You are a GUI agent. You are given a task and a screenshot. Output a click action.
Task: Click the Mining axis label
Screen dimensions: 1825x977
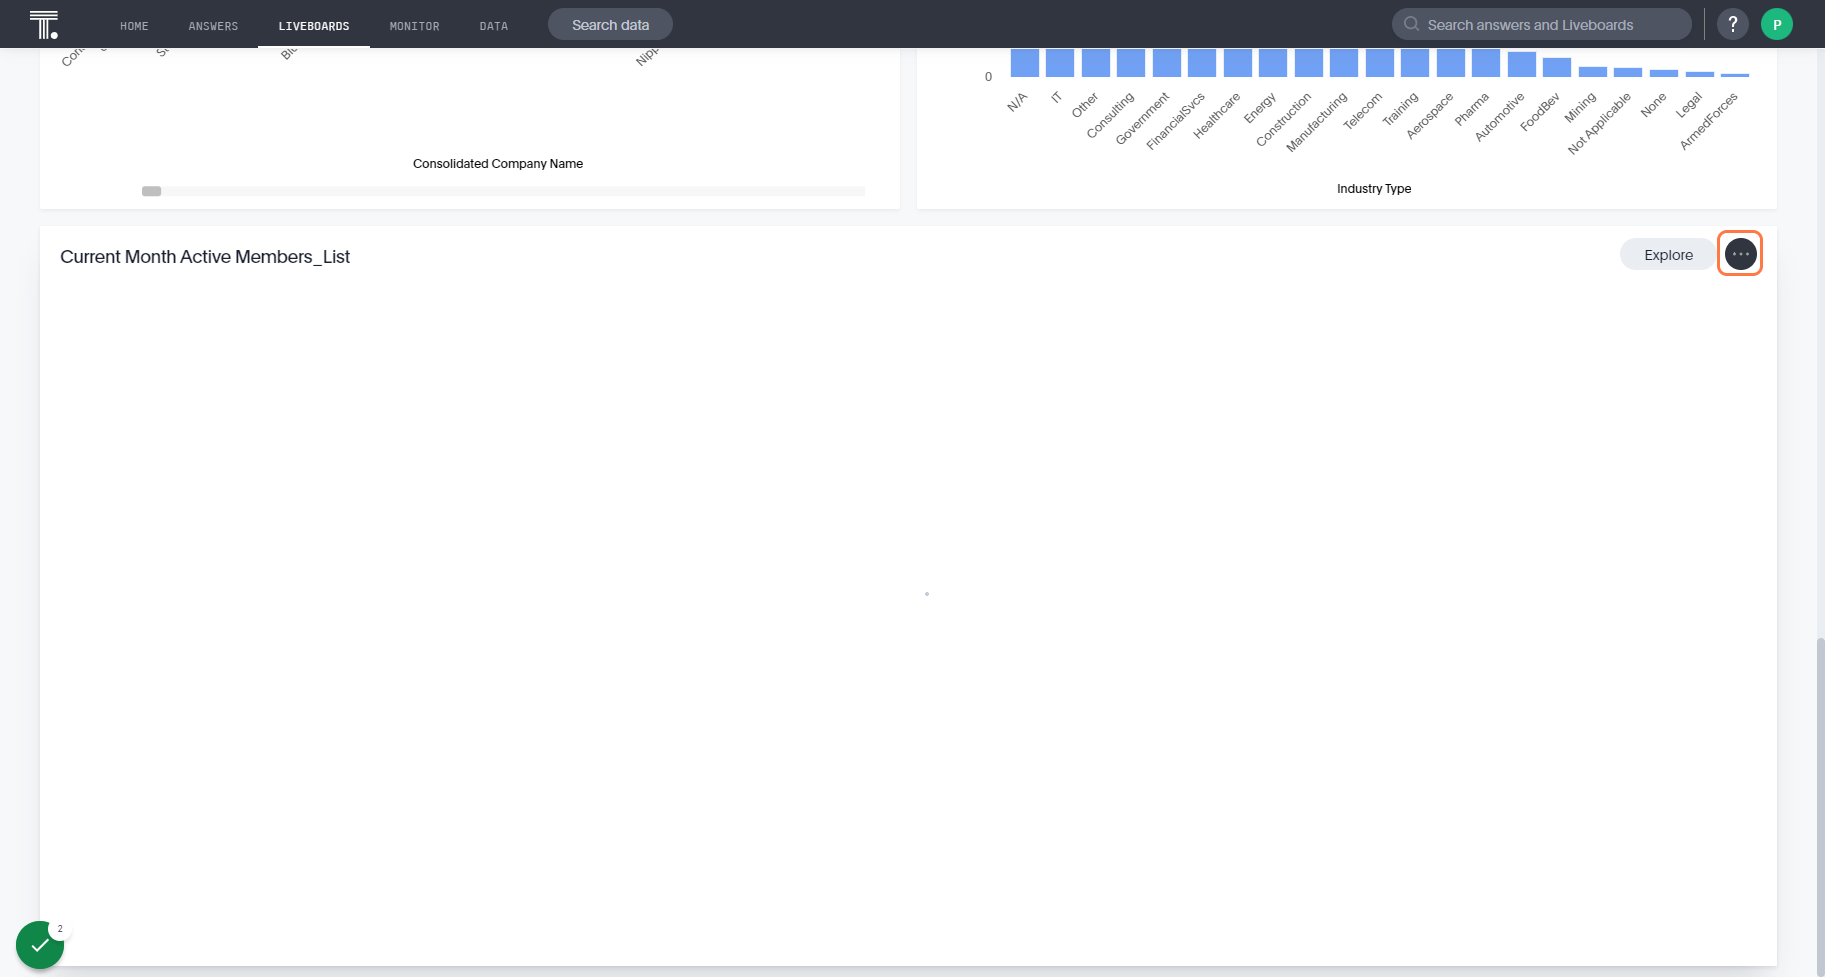tap(1580, 107)
